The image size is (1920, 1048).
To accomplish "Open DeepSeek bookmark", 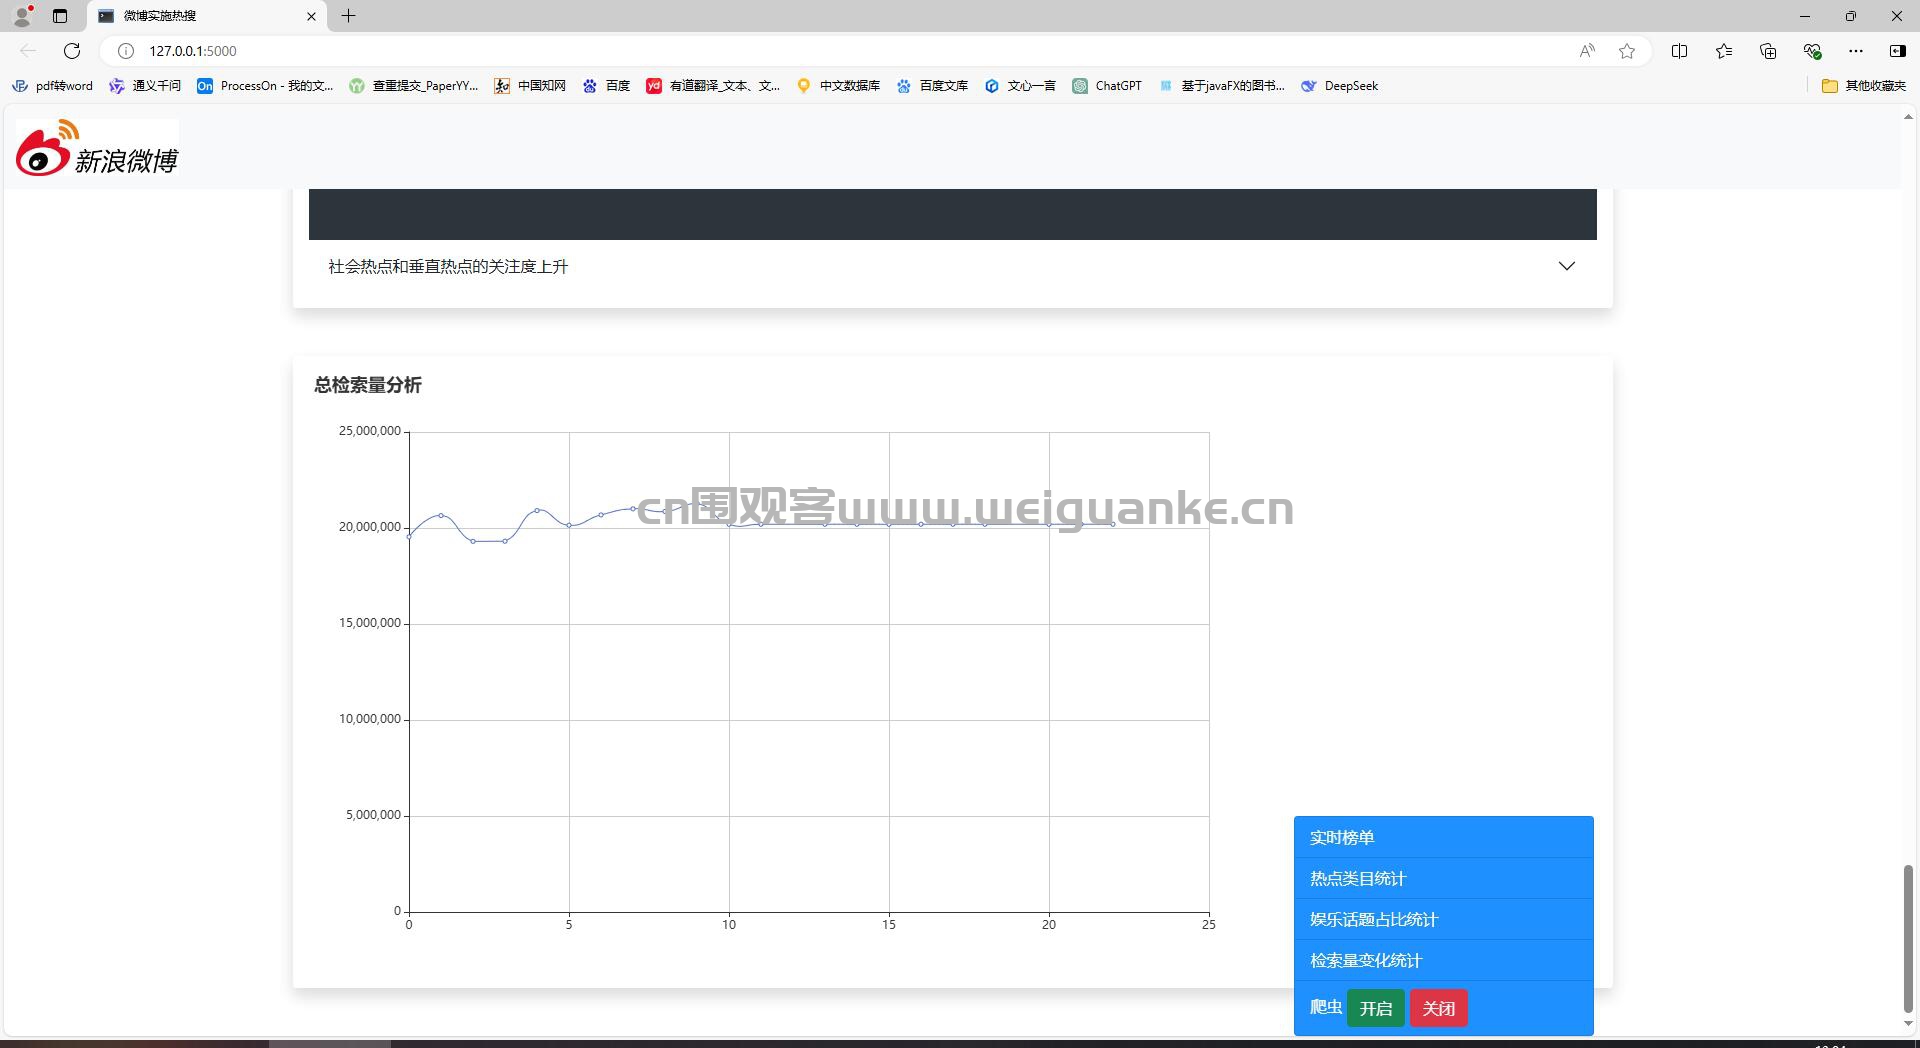I will [1339, 86].
